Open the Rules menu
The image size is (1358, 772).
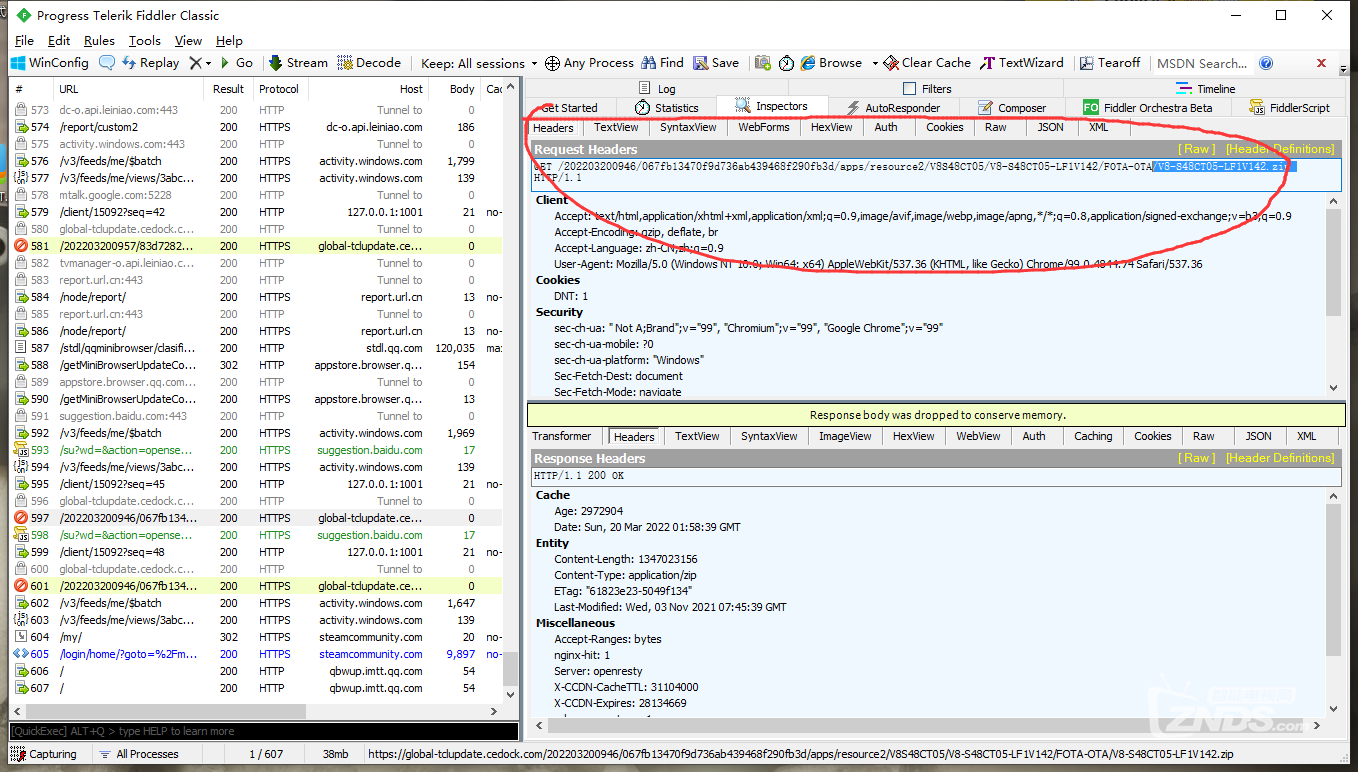pyautogui.click(x=99, y=41)
